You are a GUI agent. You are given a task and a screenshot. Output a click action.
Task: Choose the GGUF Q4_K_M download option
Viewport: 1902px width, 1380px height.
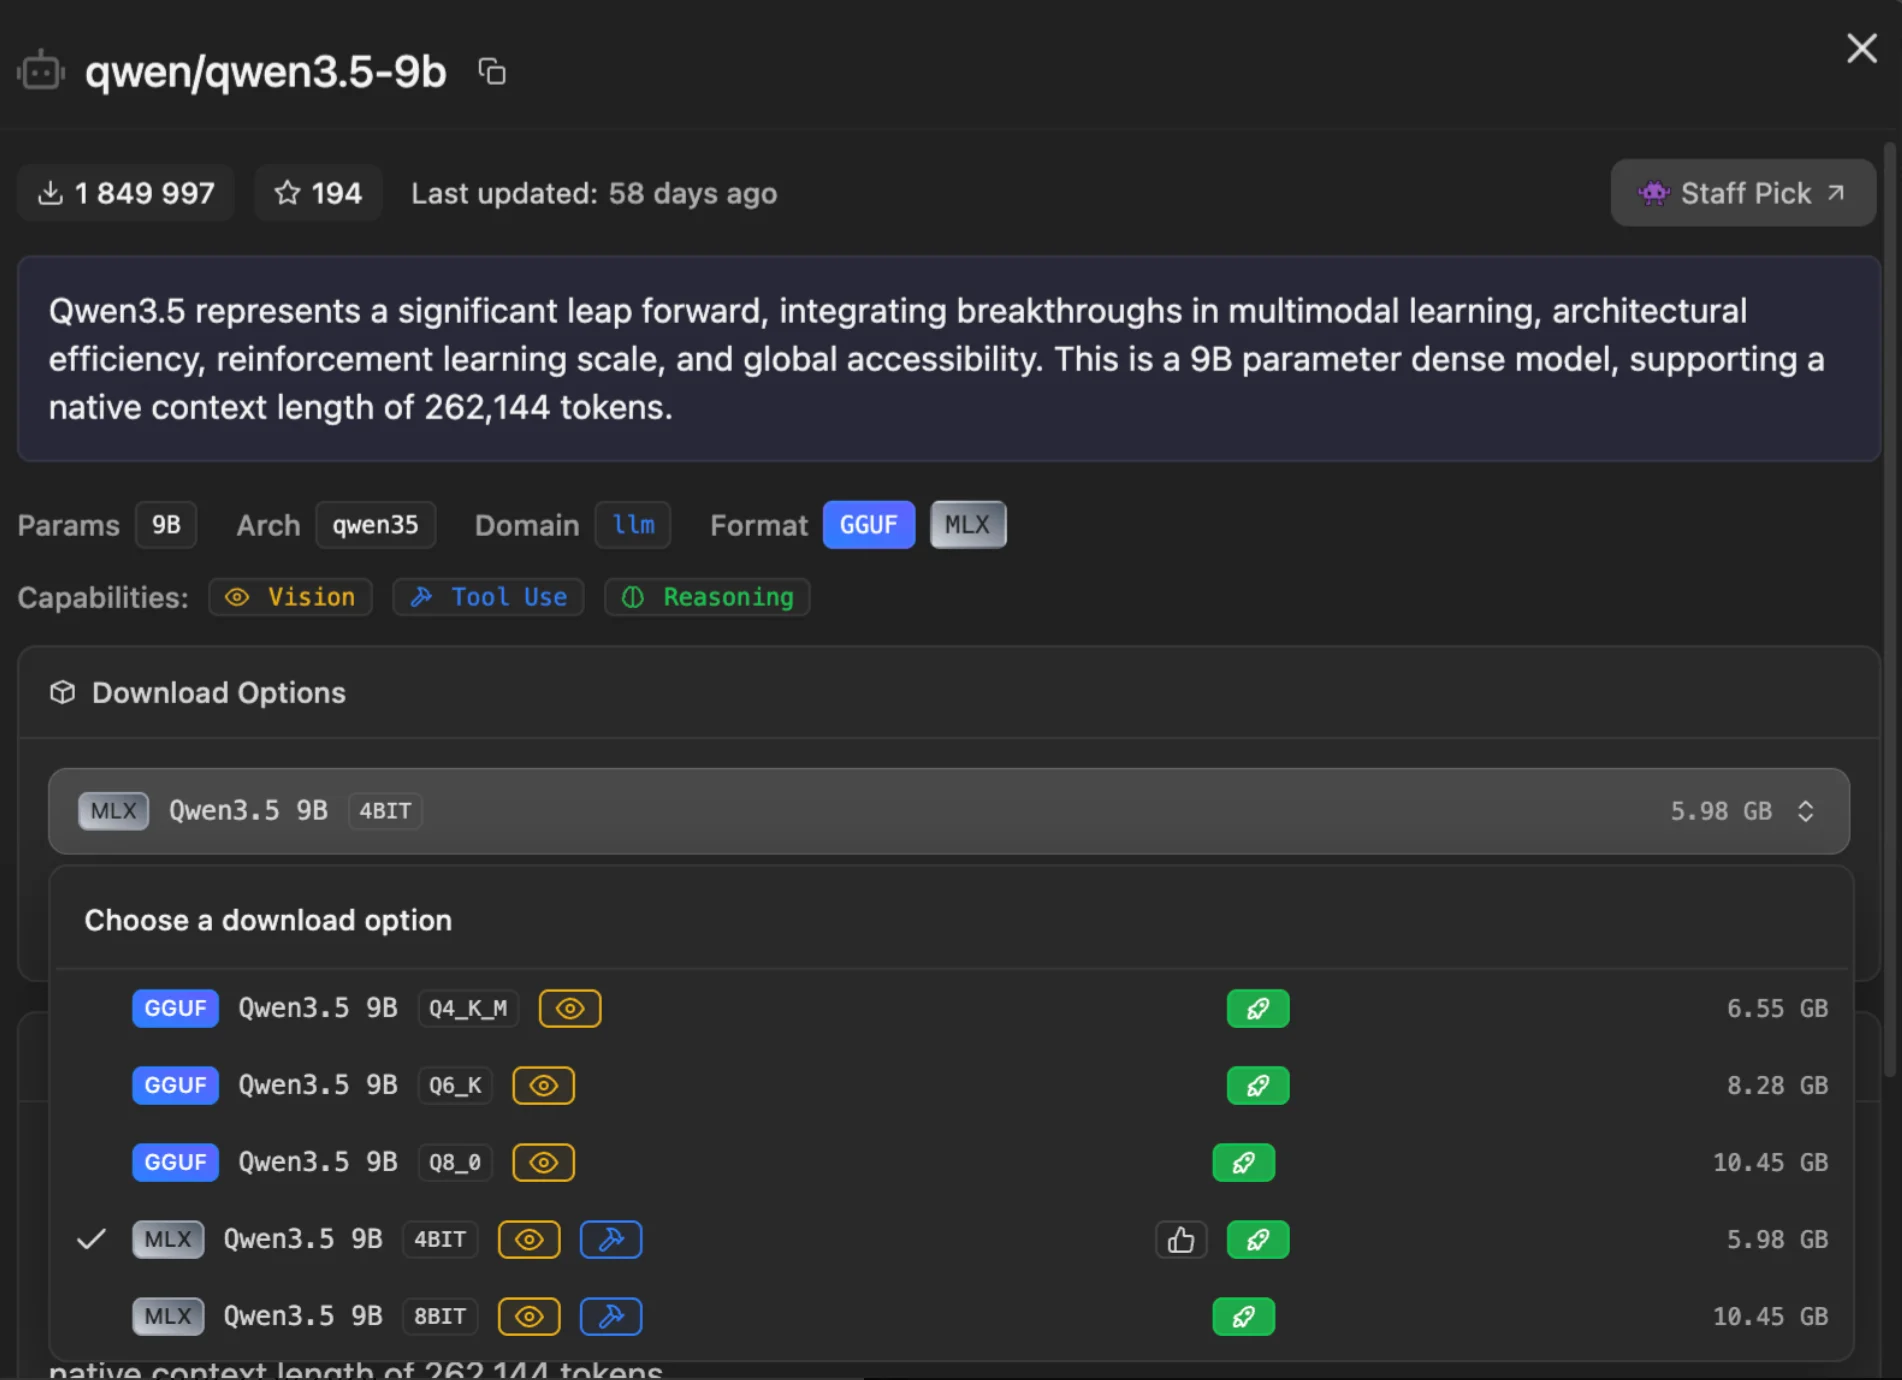[x=954, y=1008]
